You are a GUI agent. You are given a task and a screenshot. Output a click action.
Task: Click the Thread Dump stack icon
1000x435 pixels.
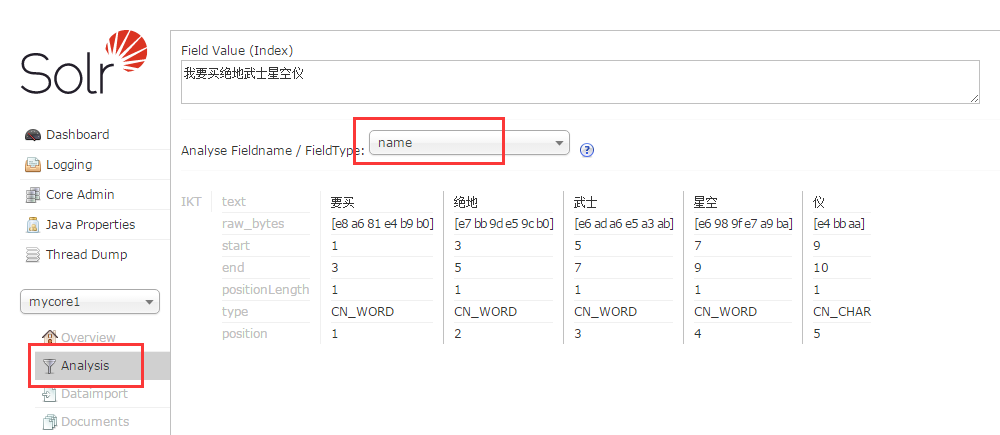click(x=33, y=254)
